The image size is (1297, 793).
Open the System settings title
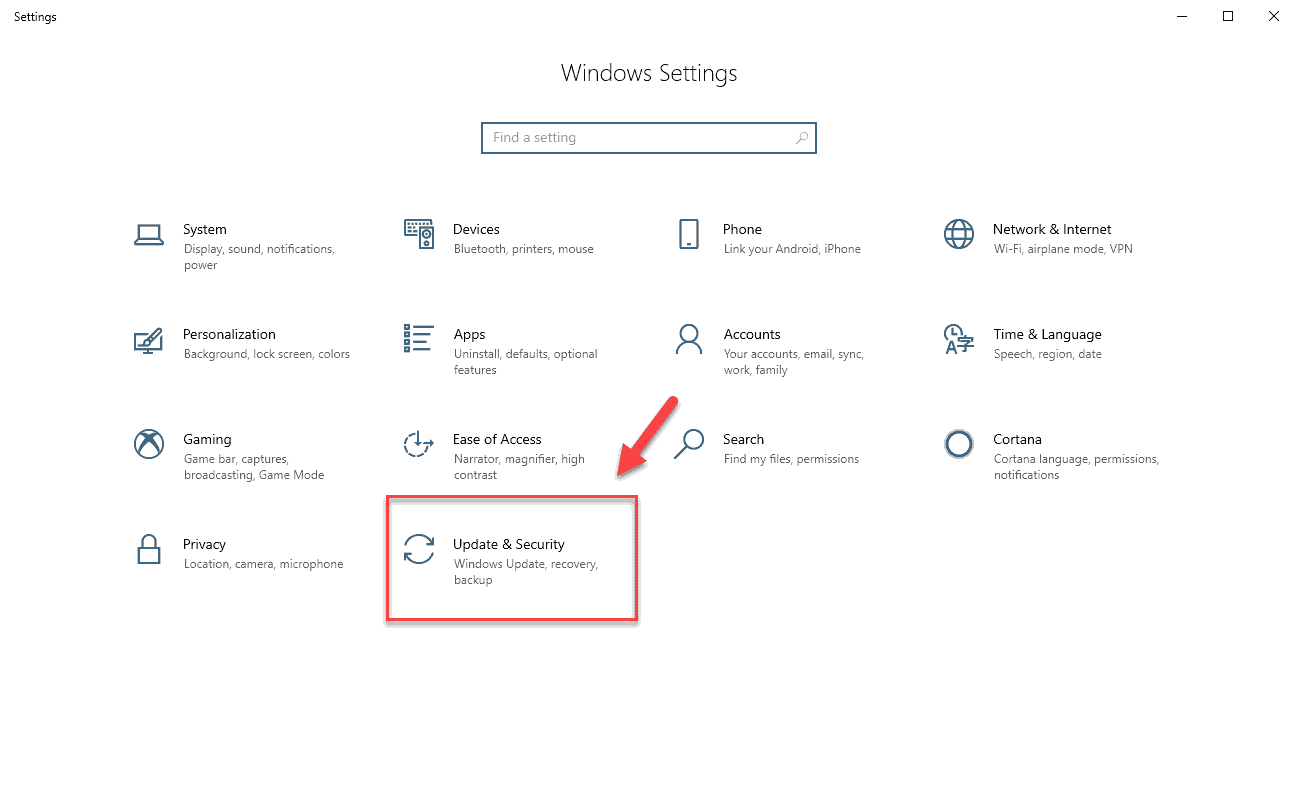205,229
